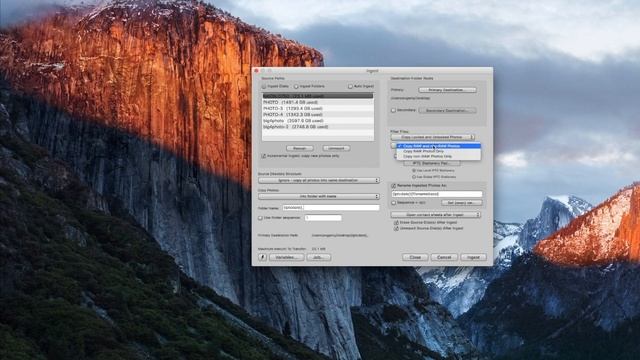Toggle Rename Ingested Photos As checkbox
The height and width of the screenshot is (360, 640).
[394, 186]
